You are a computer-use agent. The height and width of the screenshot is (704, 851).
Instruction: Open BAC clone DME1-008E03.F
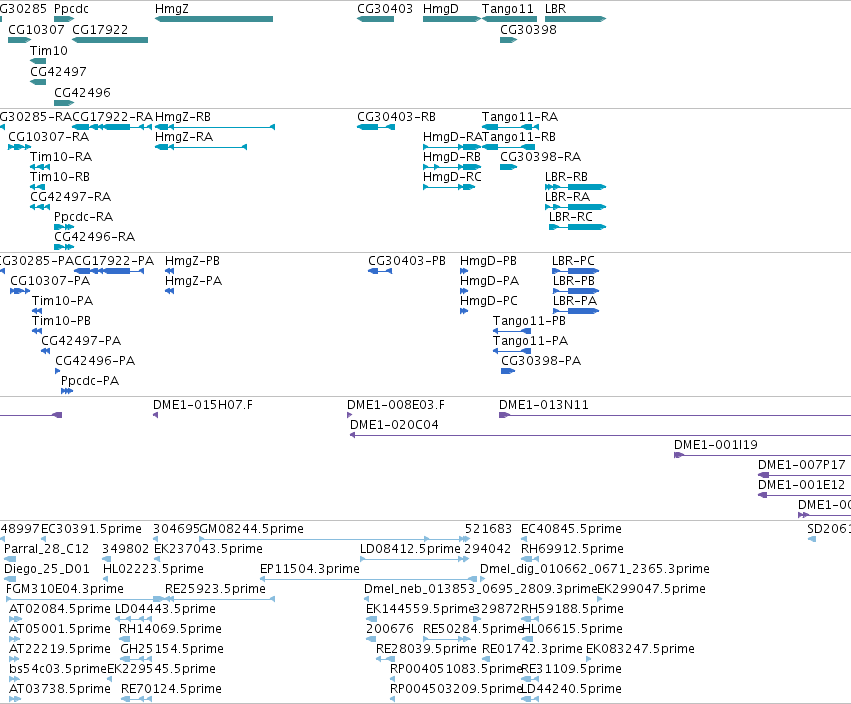point(350,415)
